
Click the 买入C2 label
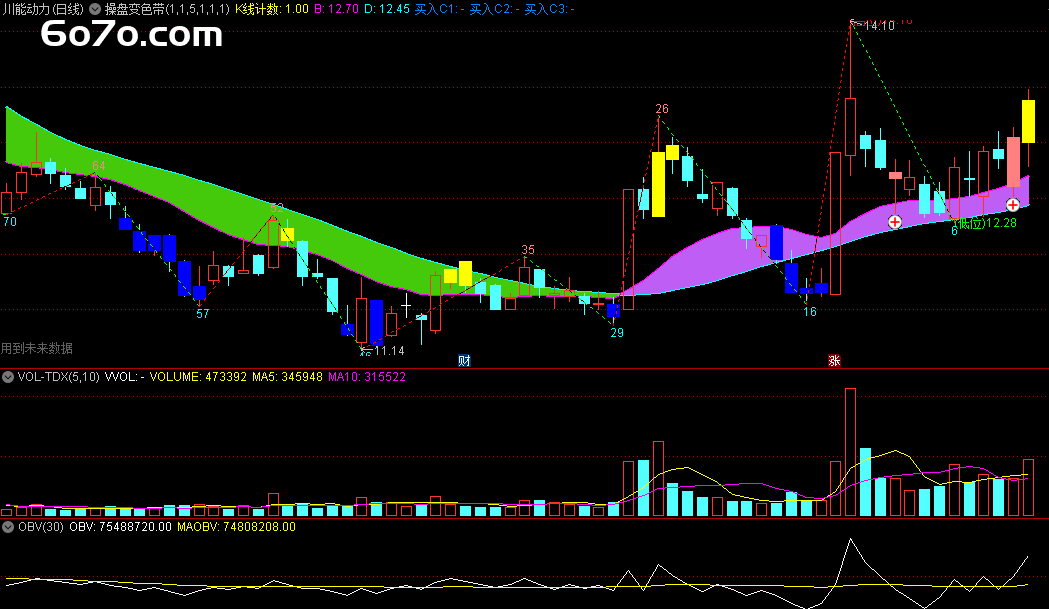click(494, 9)
